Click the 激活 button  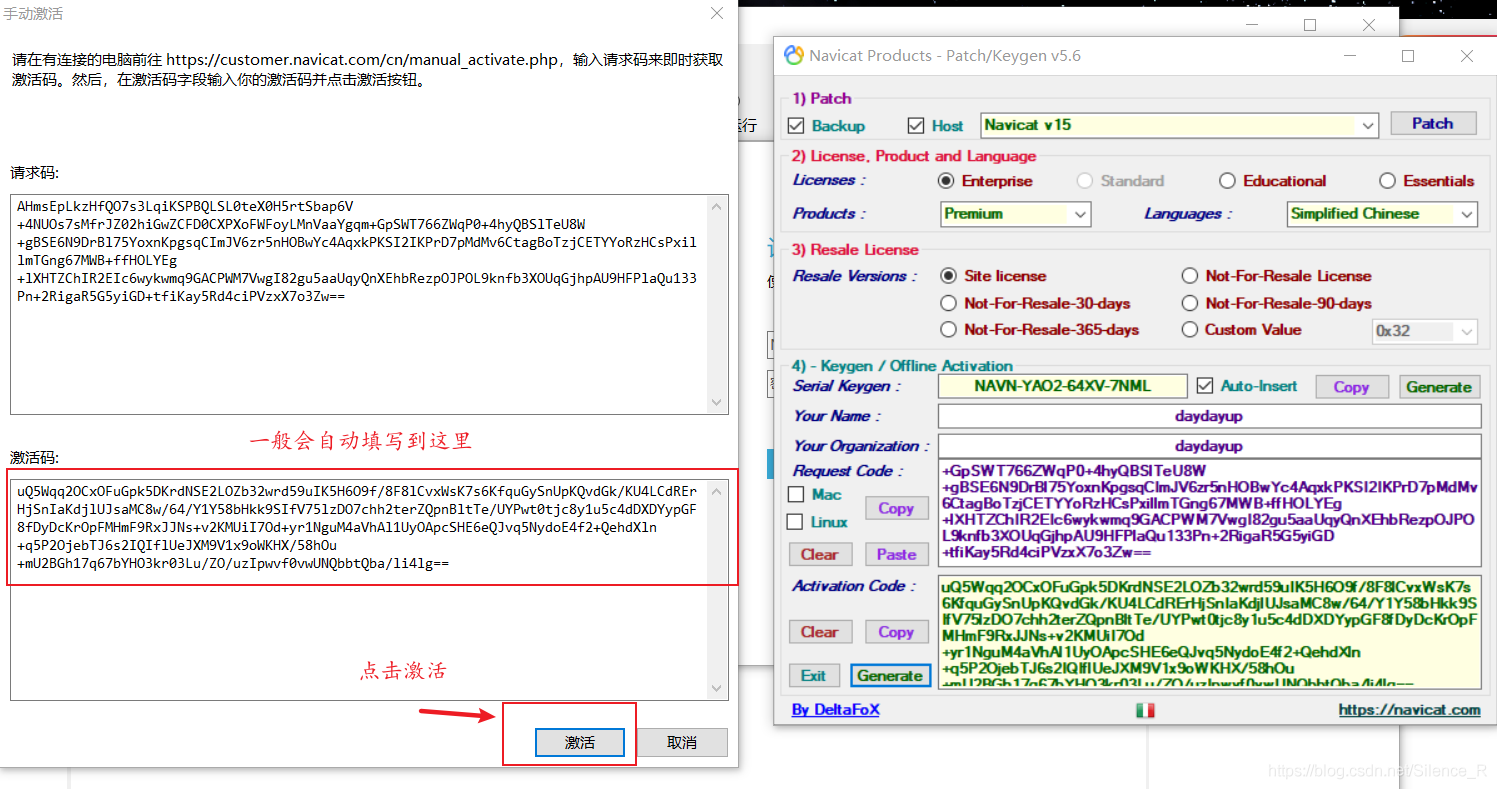[580, 742]
